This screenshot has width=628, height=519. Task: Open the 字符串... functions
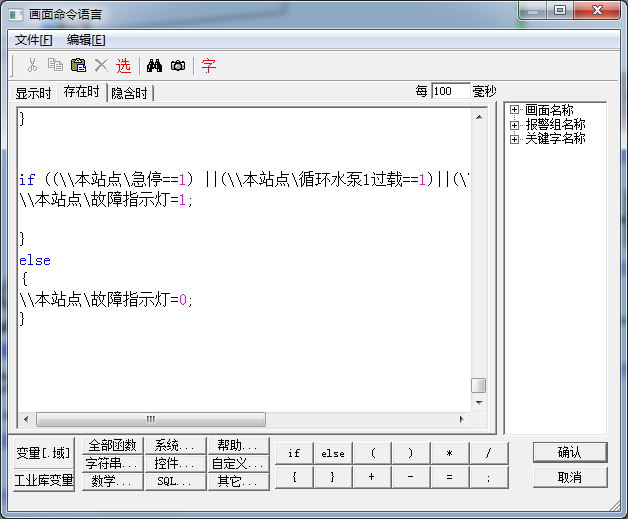coord(113,463)
